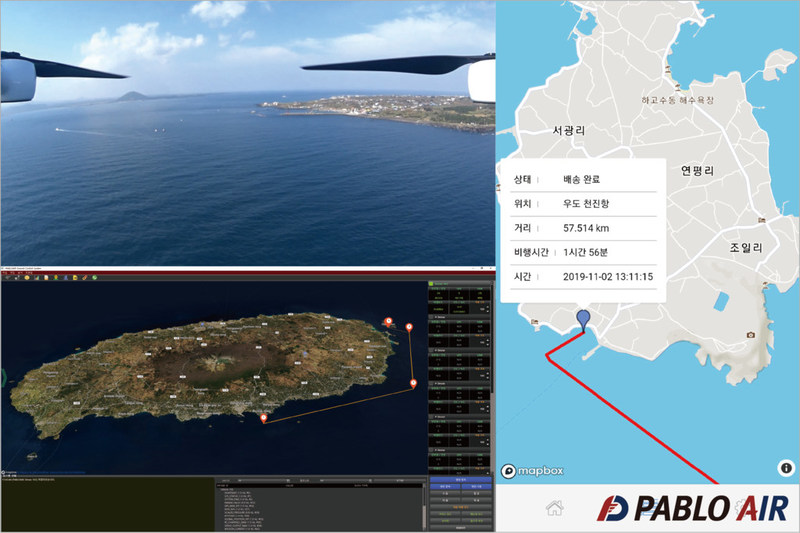
Task: Click the log list vertical scrollbar
Action: tap(424, 506)
